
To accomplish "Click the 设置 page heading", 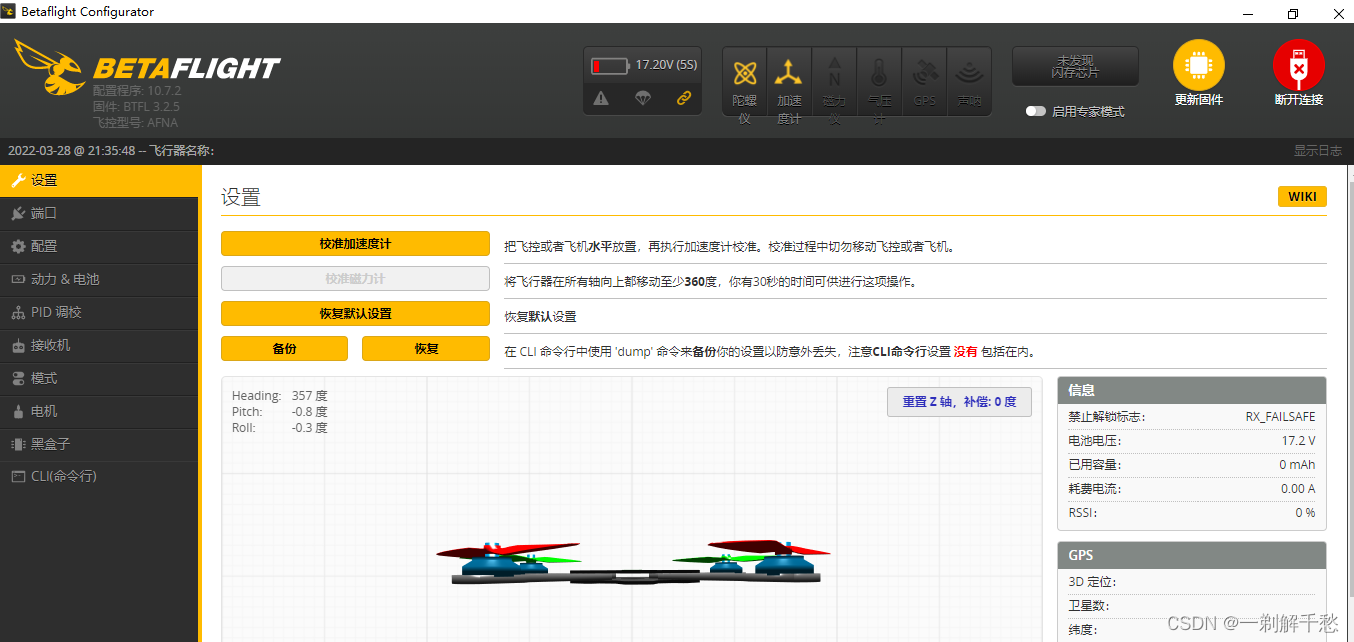I will (241, 197).
